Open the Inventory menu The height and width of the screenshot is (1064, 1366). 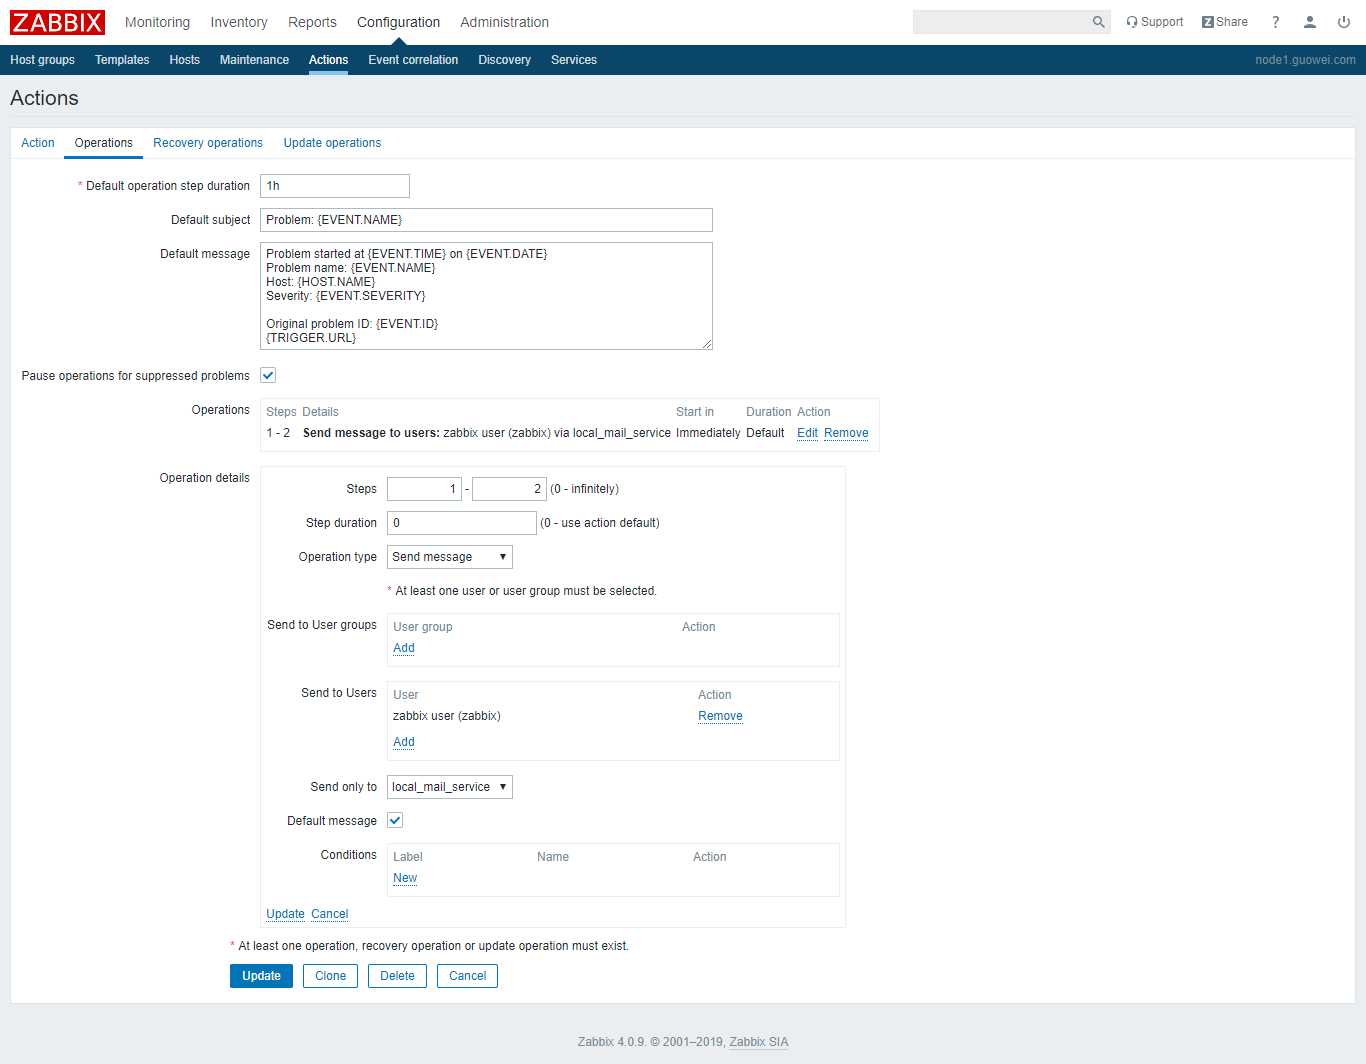click(239, 22)
